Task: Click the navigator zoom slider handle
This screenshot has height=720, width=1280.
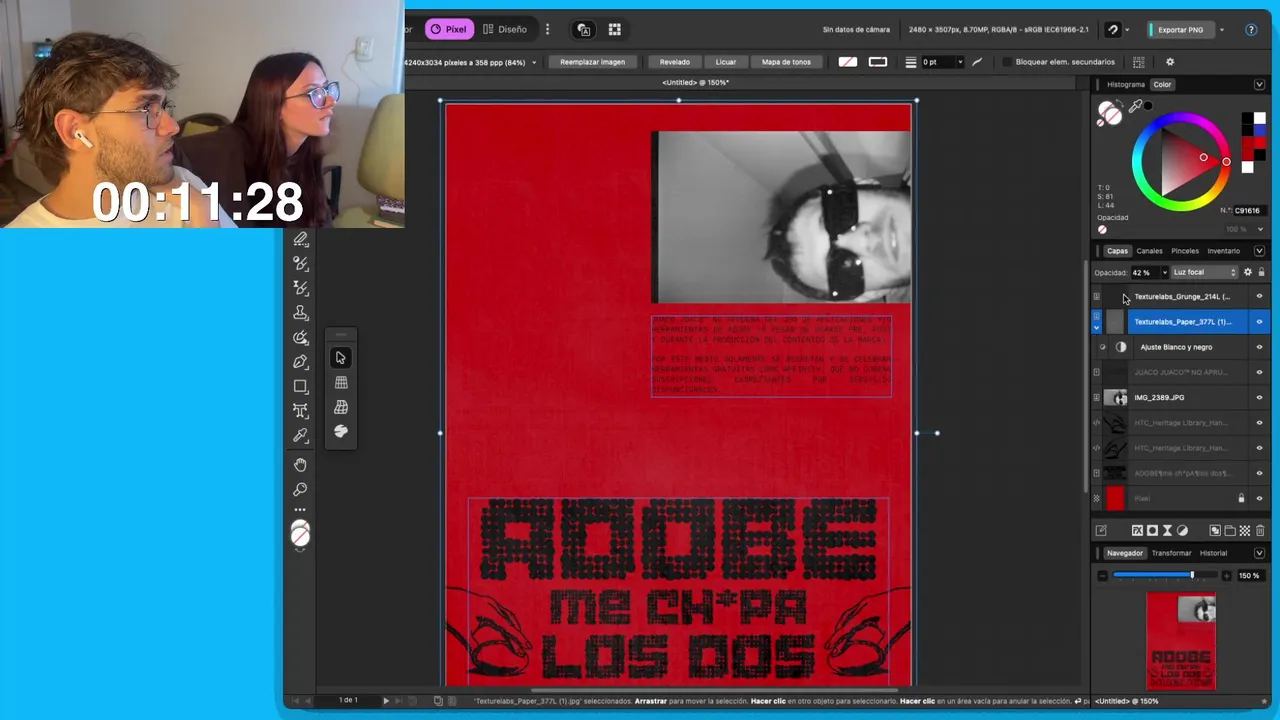Action: pos(1192,575)
